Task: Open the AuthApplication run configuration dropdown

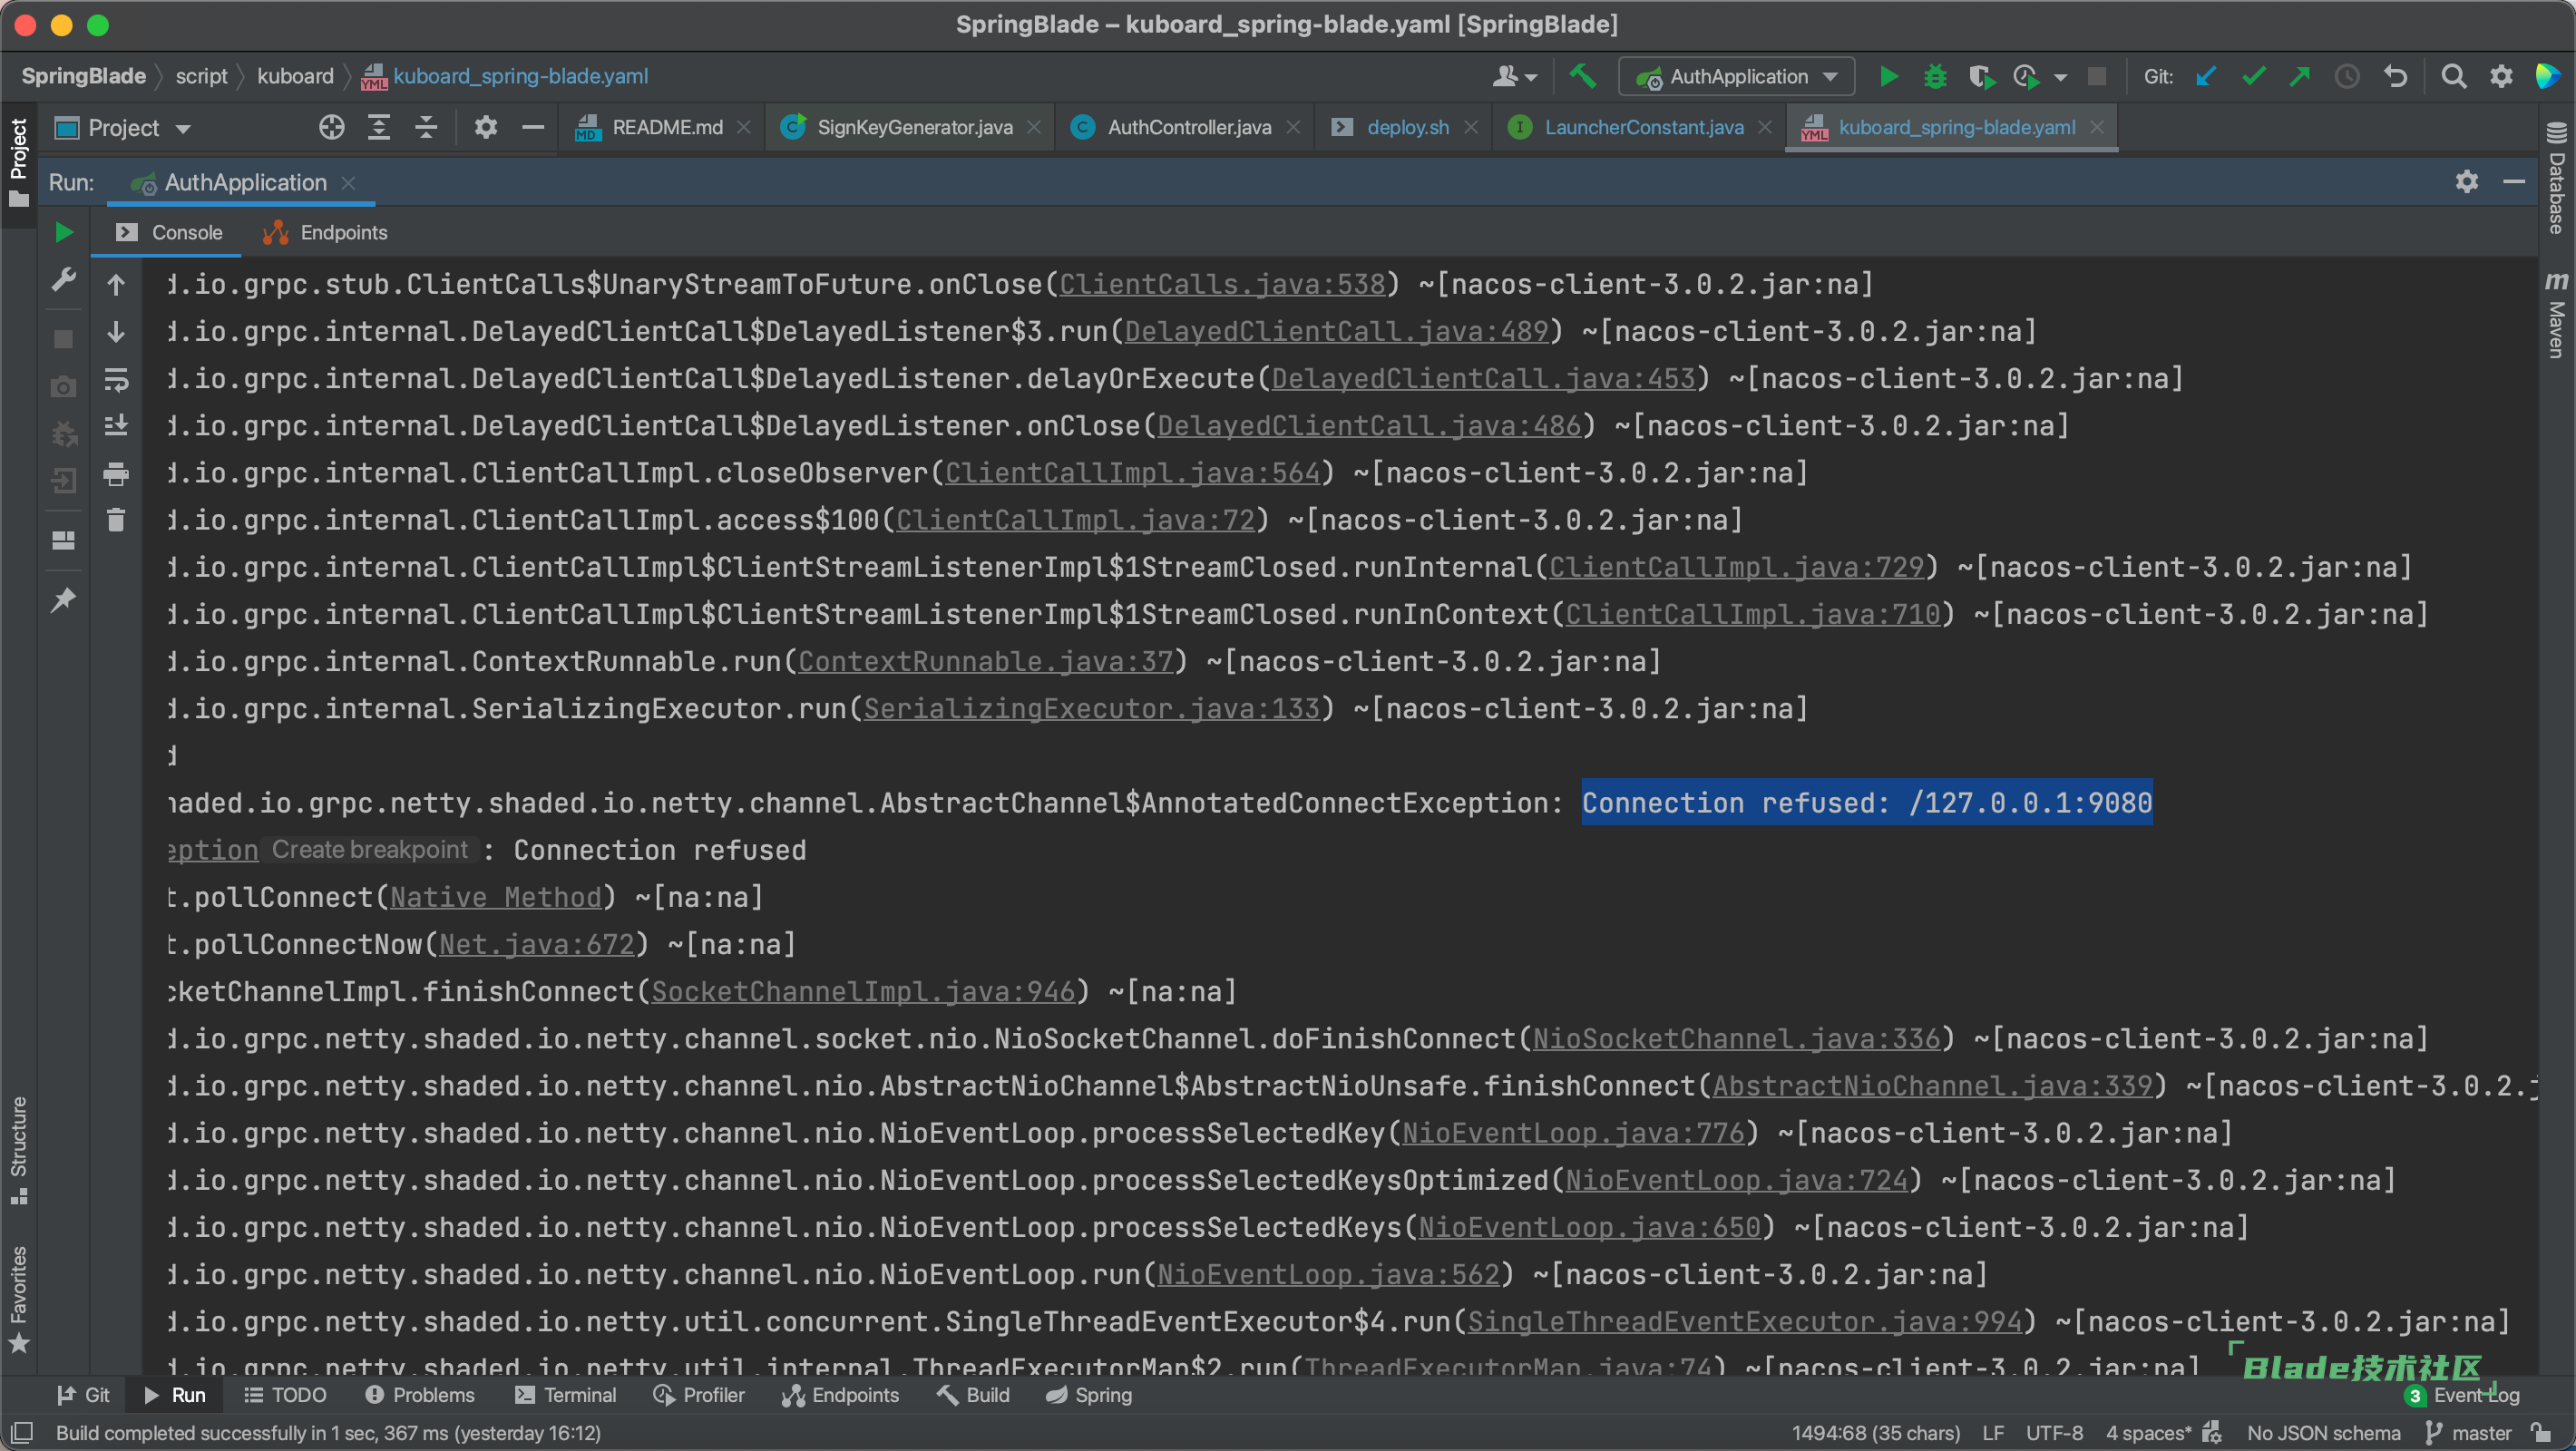Action: click(x=1739, y=77)
